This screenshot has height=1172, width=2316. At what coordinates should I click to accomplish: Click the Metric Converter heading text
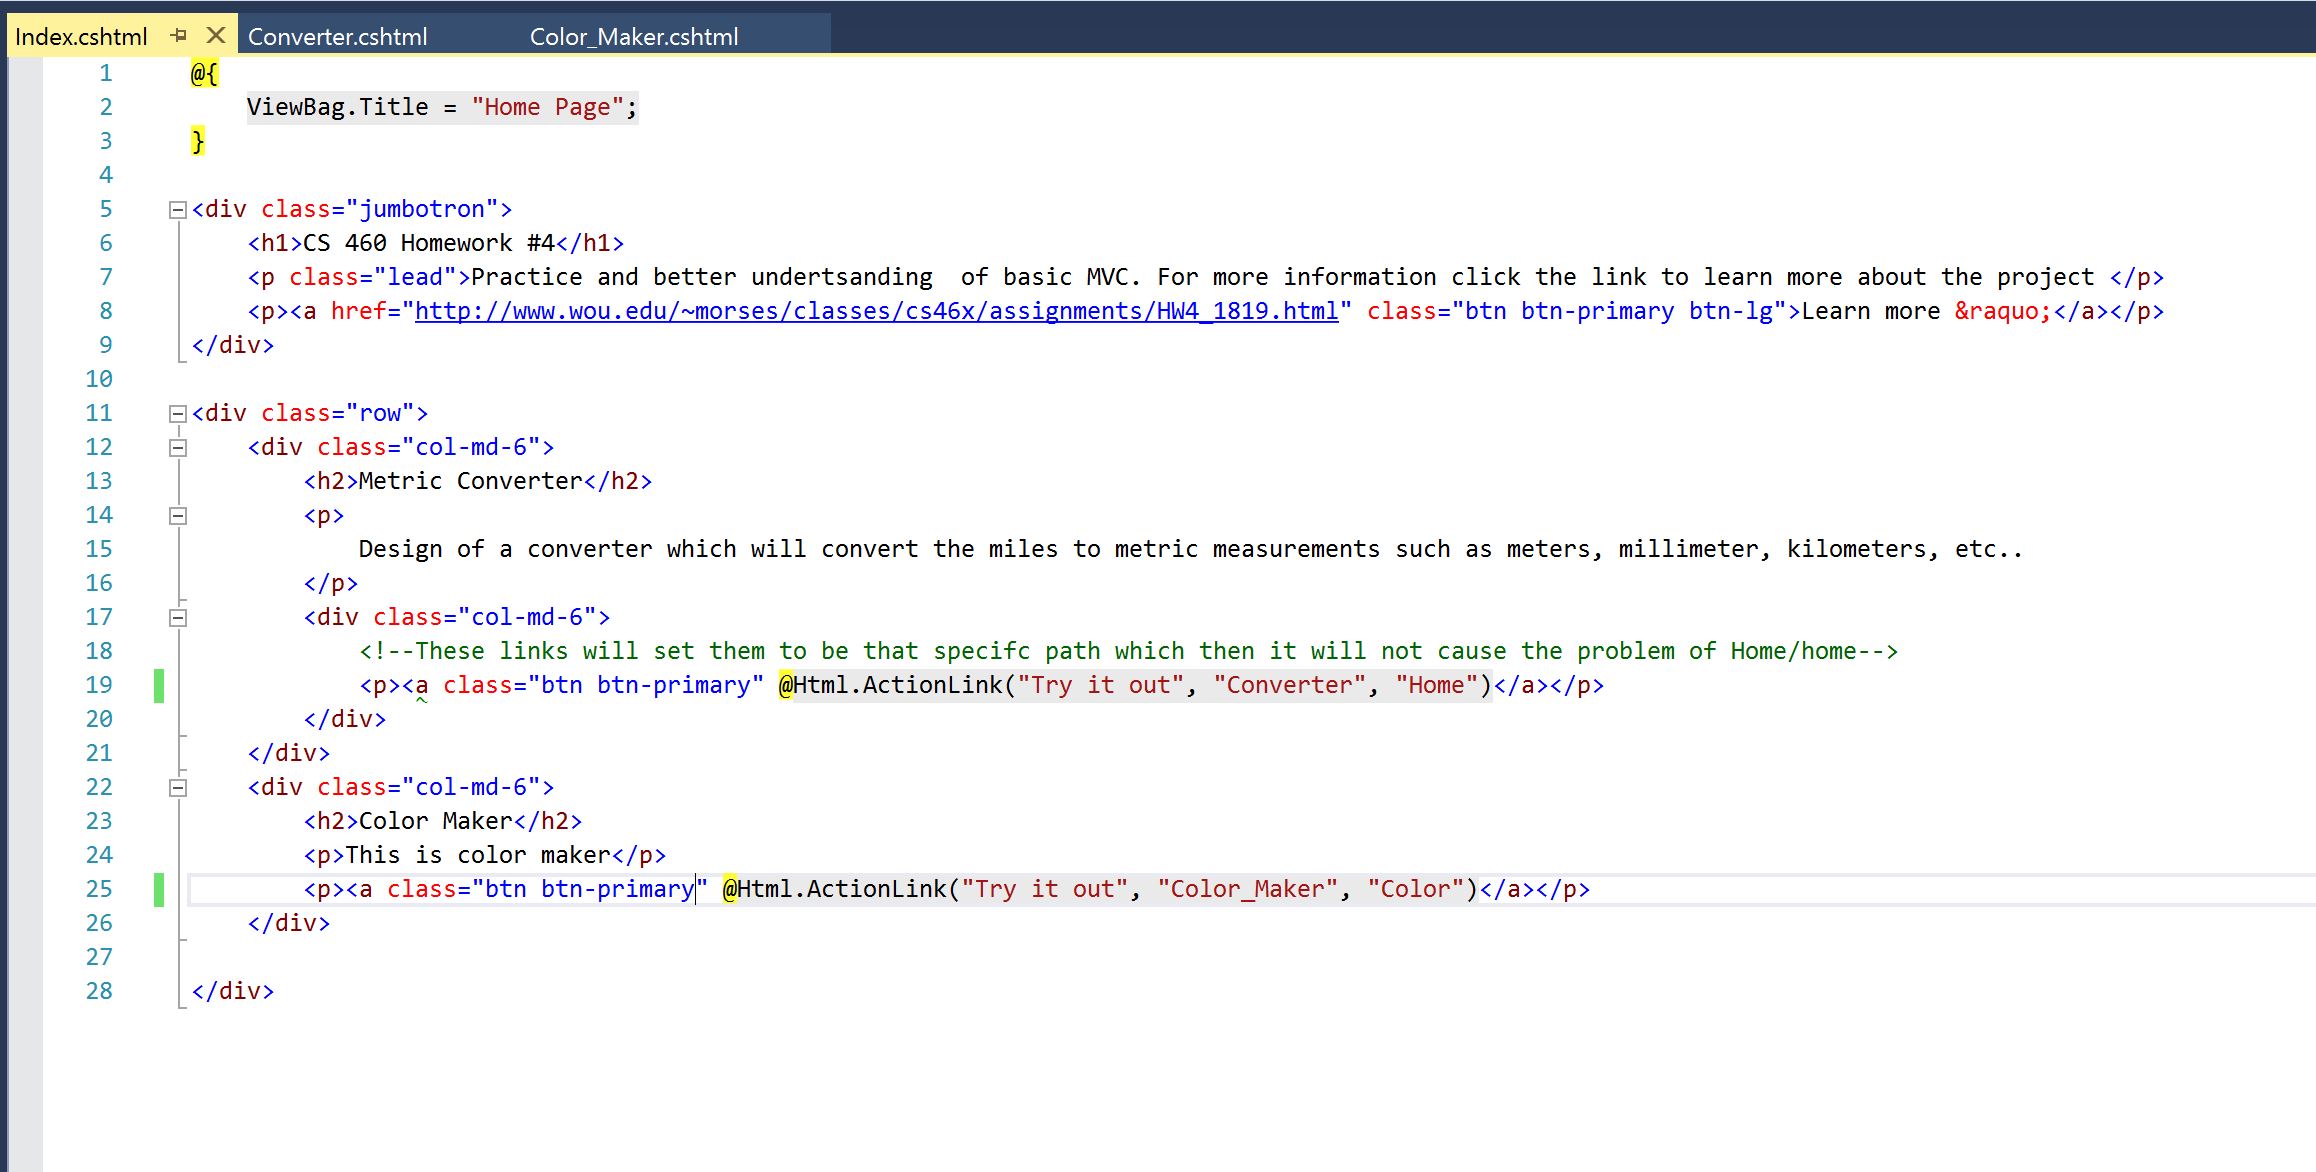470,481
